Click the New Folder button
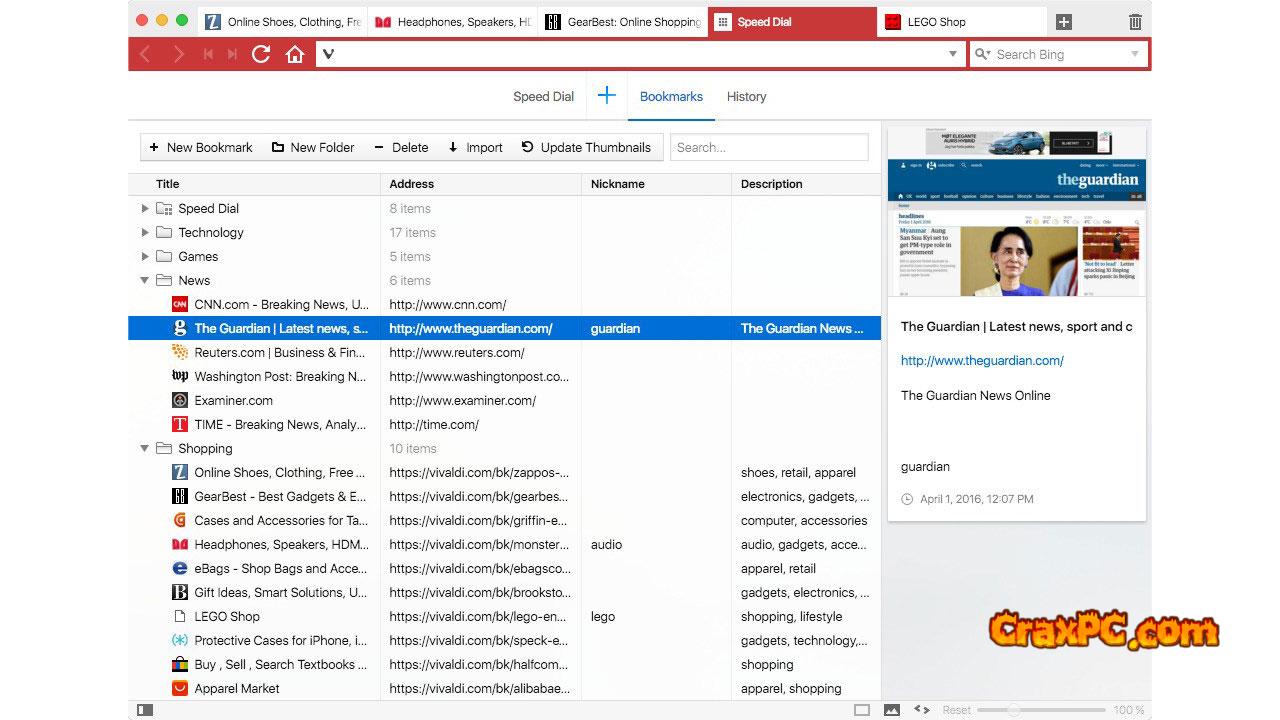This screenshot has height=720, width=1280. coord(313,147)
